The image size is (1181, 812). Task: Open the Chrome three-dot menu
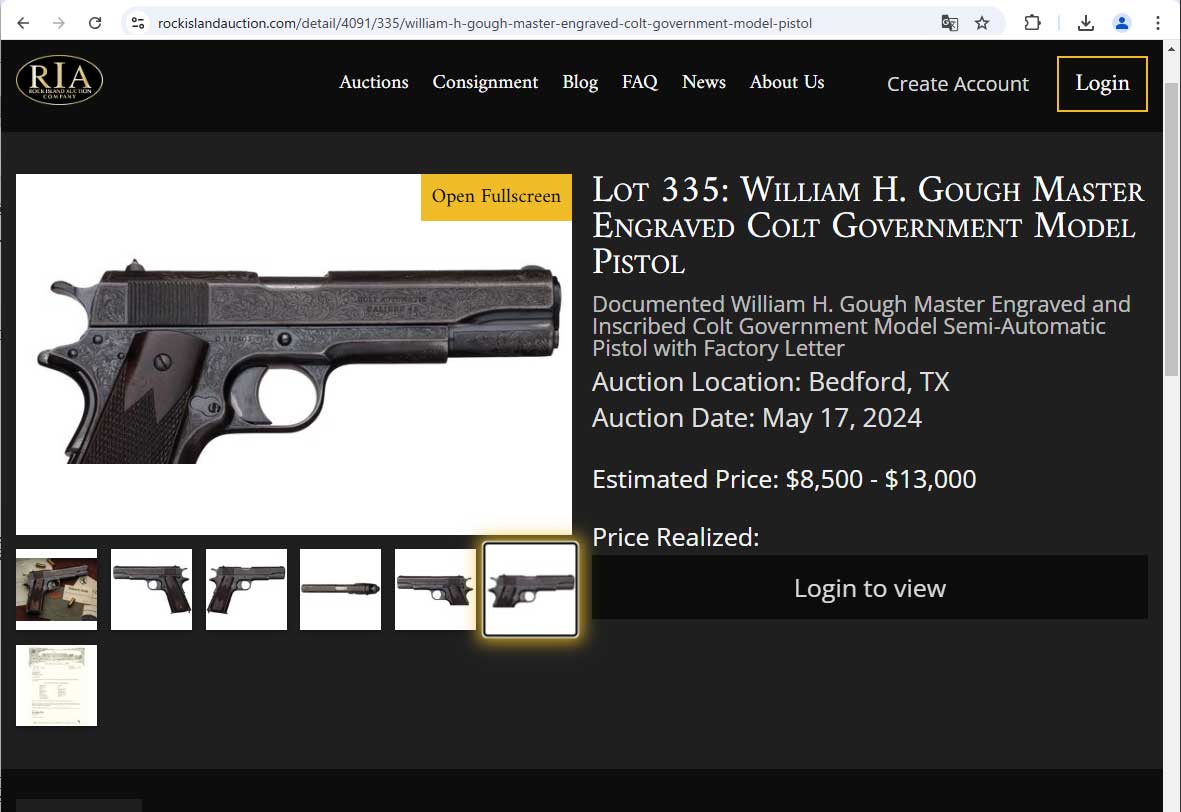[1158, 23]
